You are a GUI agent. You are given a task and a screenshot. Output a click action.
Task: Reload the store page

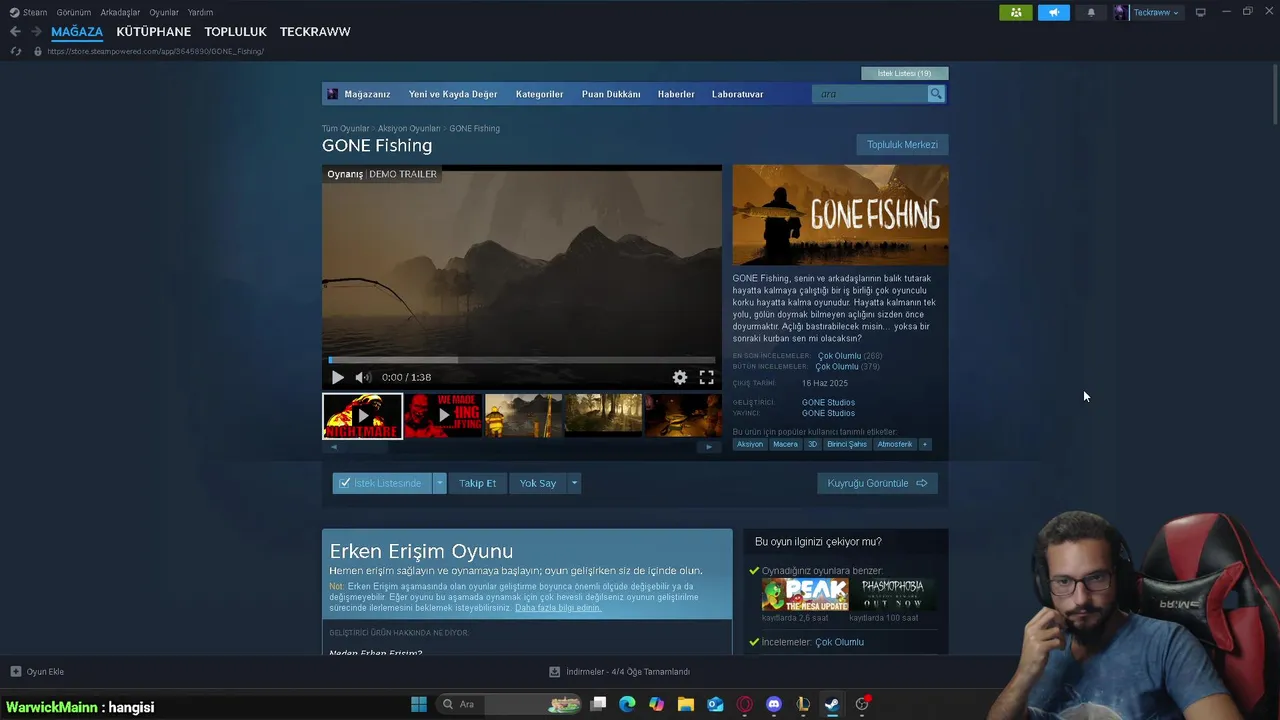(16, 51)
